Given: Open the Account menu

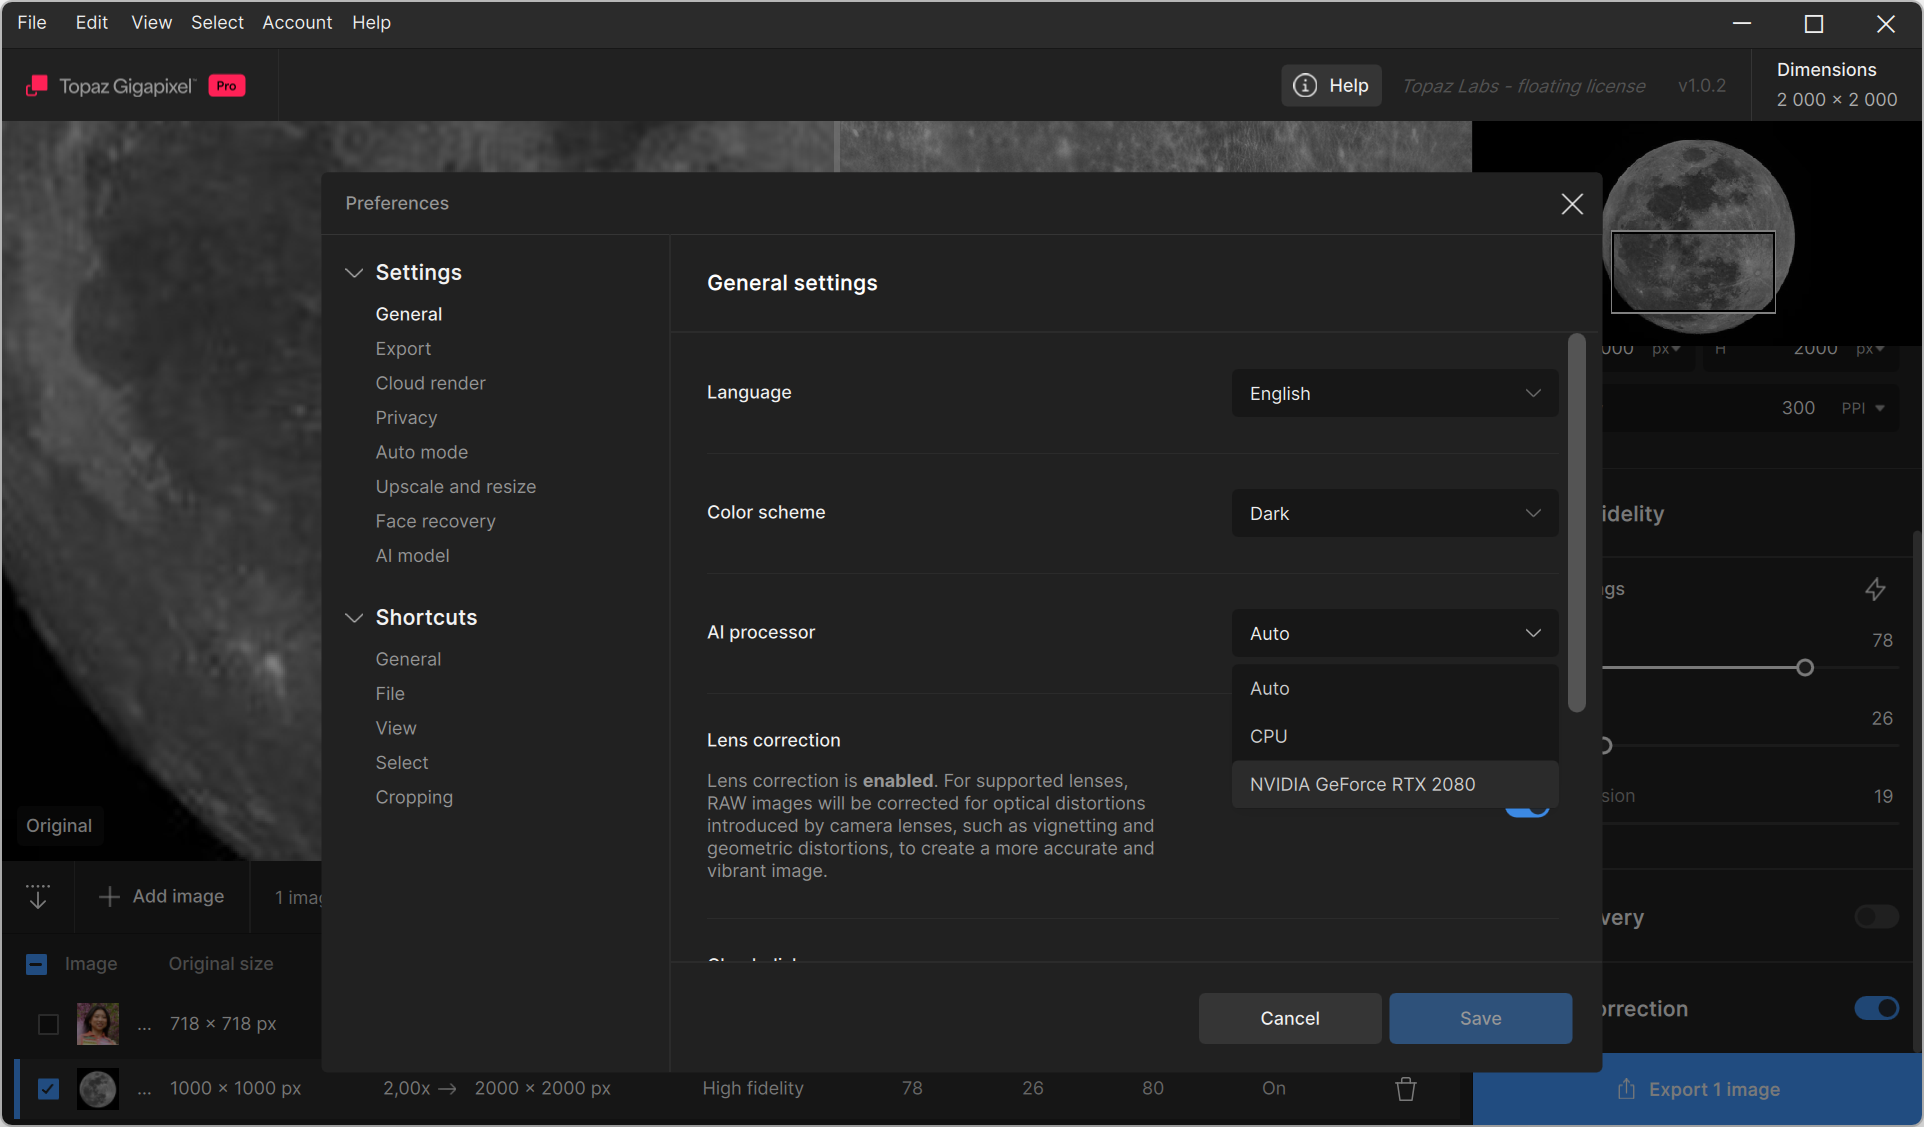Looking at the screenshot, I should pyautogui.click(x=297, y=23).
